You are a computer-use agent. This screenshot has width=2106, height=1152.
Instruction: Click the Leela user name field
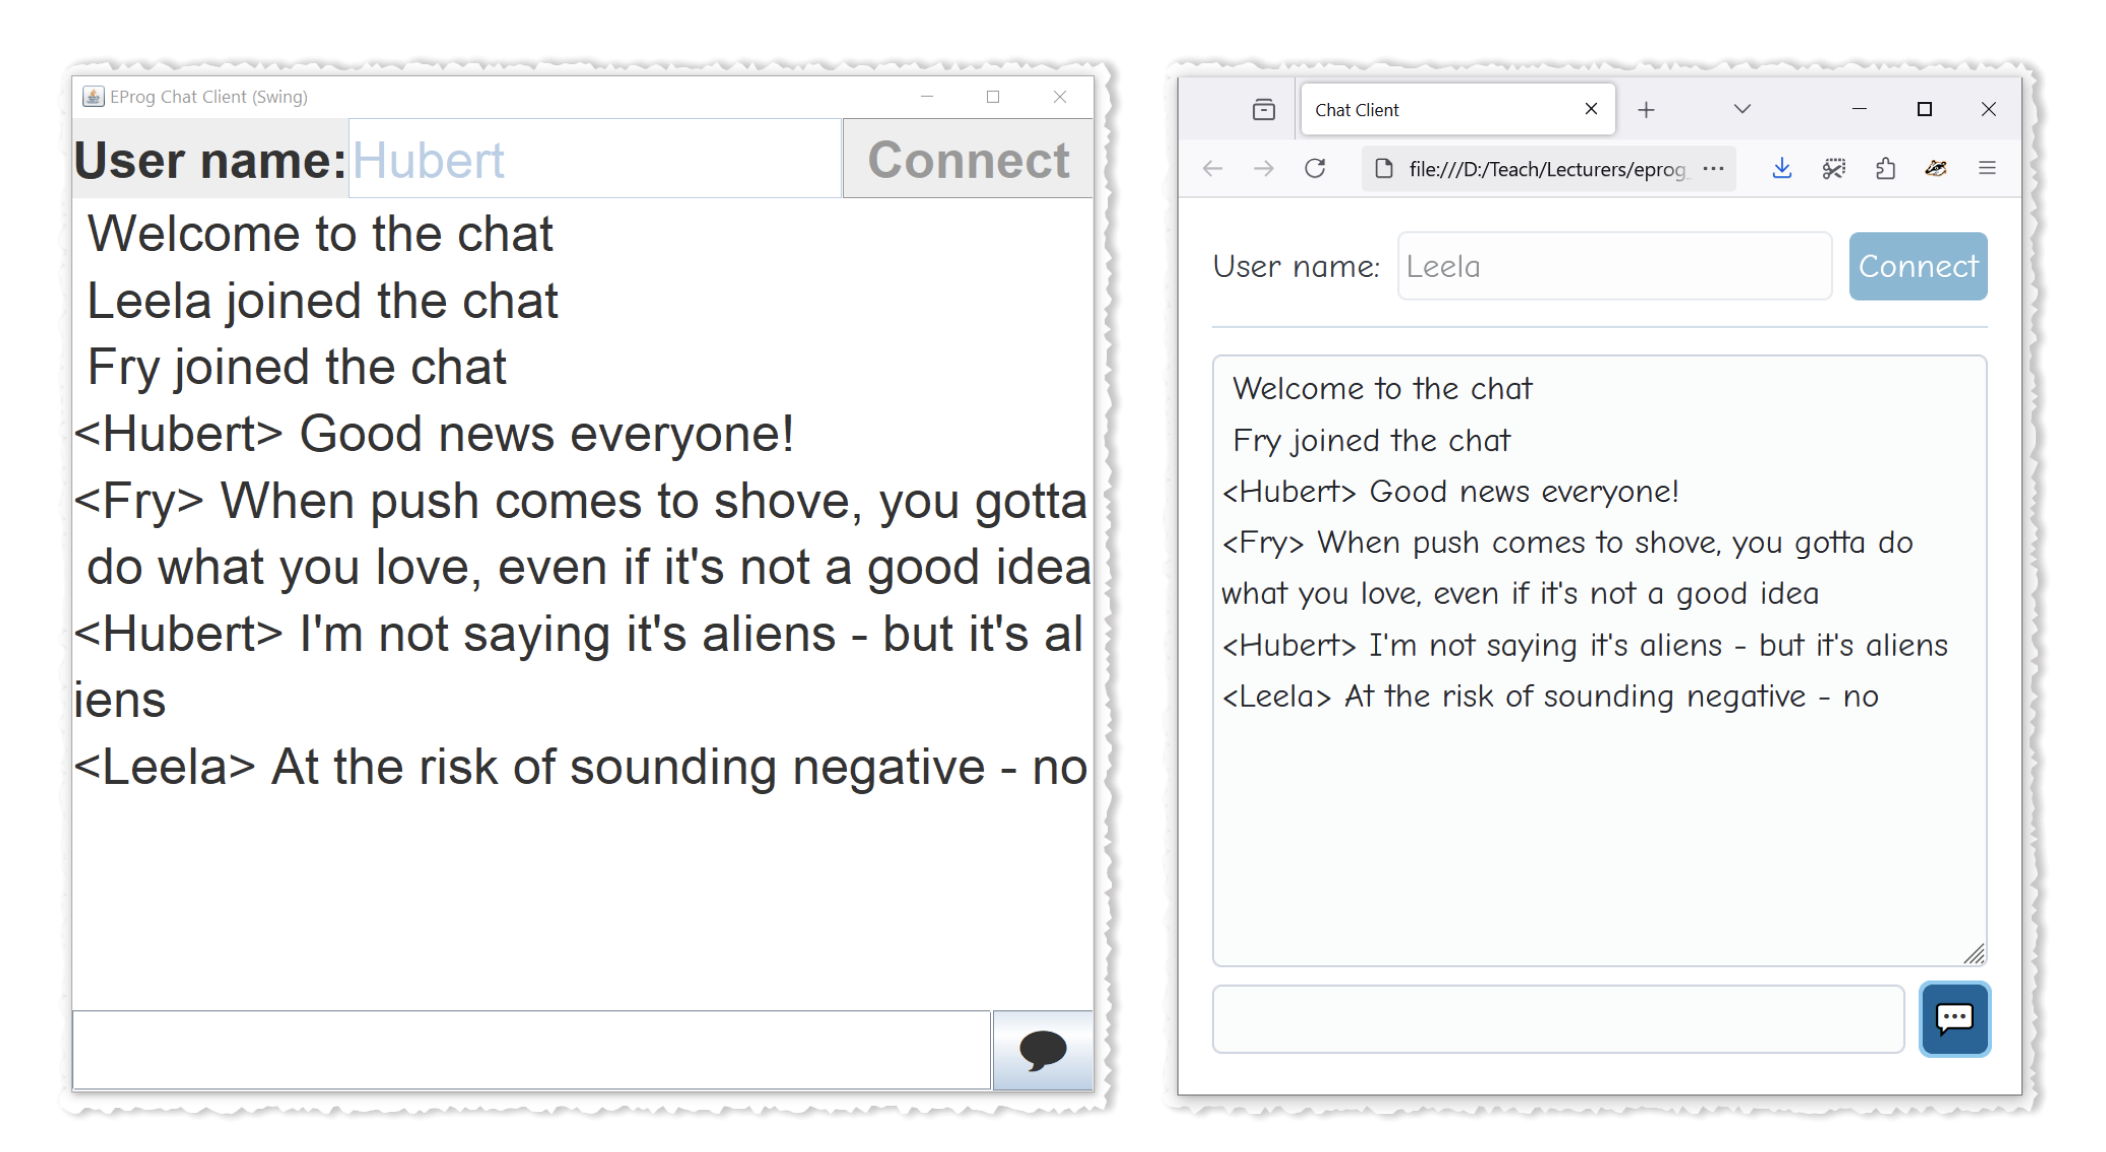[1613, 266]
